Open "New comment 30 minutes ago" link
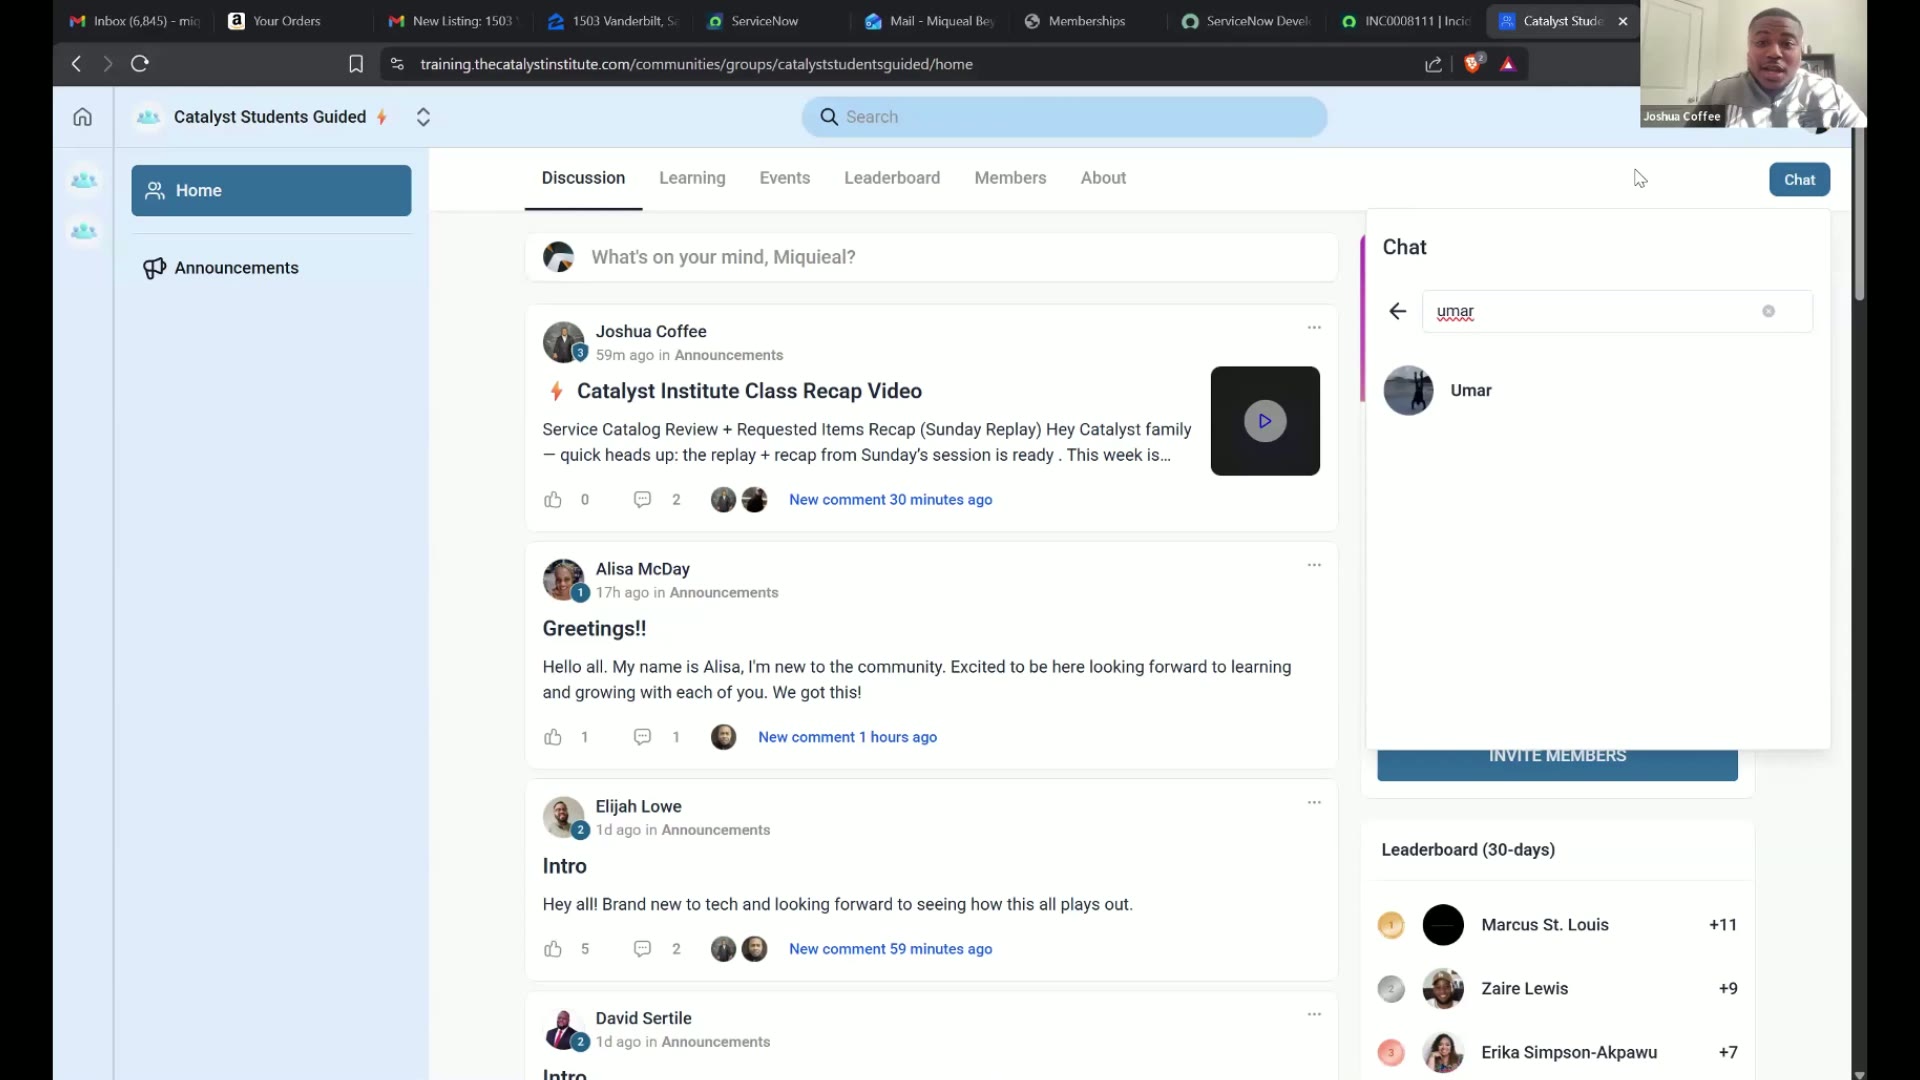Screen dimensions: 1920x1080 tap(890, 499)
